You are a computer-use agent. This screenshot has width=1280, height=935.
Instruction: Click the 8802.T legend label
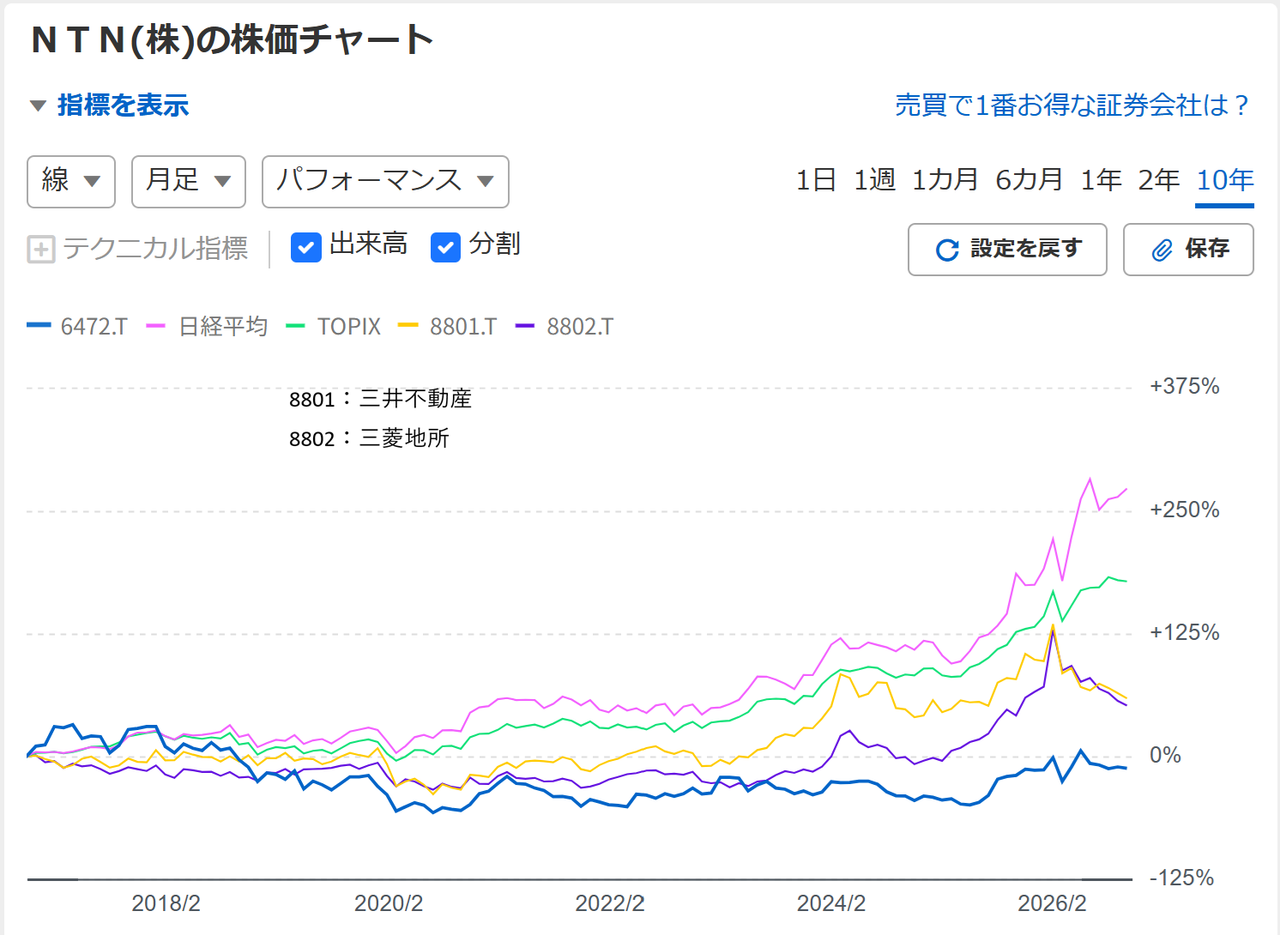coord(580,327)
